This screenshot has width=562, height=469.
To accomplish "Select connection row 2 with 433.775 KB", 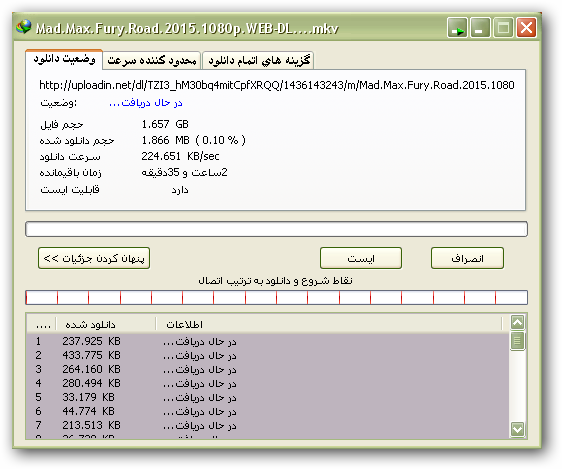I will click(268, 355).
